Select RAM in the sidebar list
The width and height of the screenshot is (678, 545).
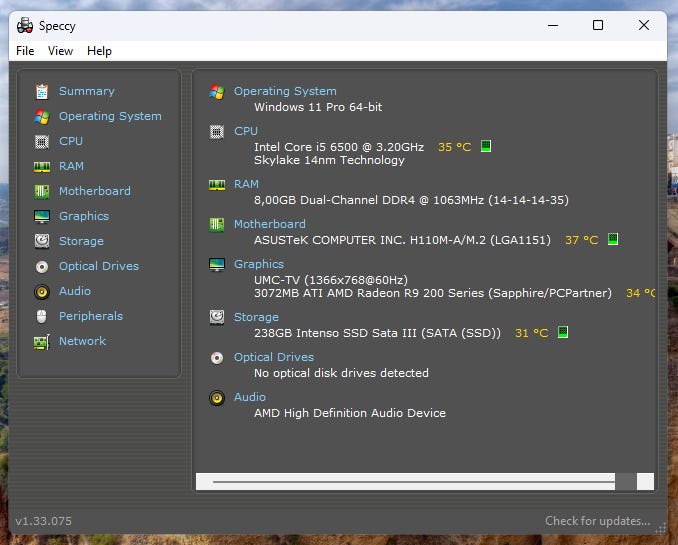point(71,167)
